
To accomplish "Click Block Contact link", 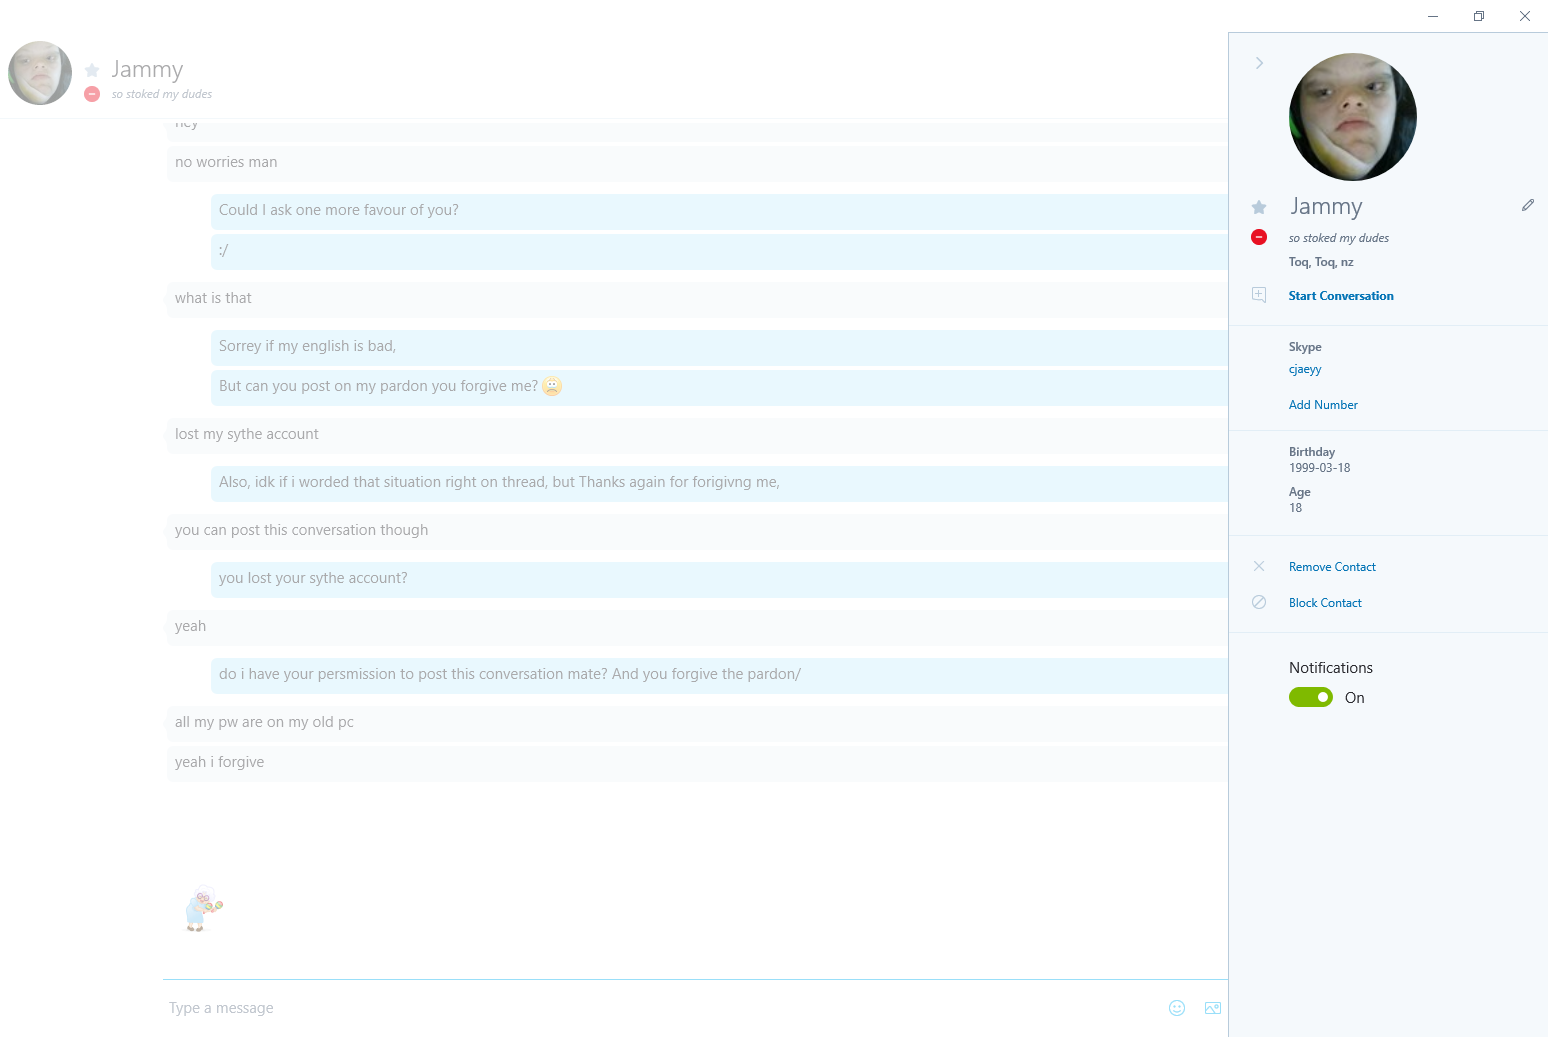I will (1325, 603).
